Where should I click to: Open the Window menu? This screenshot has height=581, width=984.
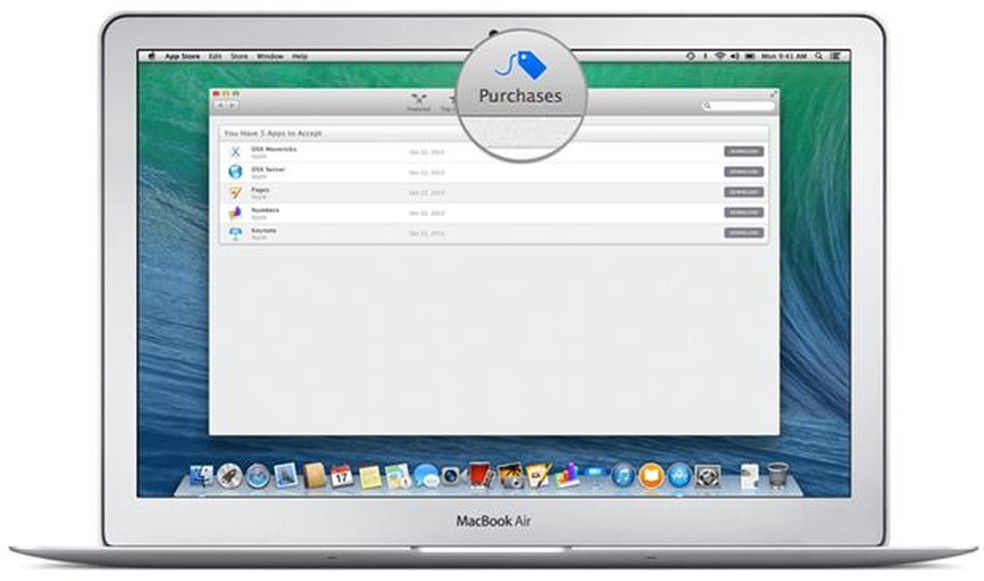[271, 57]
